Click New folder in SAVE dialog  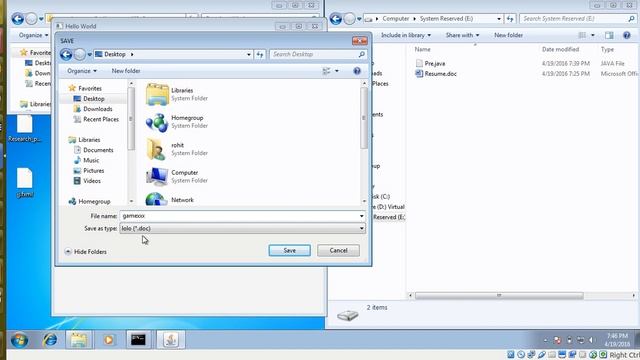tap(126, 71)
